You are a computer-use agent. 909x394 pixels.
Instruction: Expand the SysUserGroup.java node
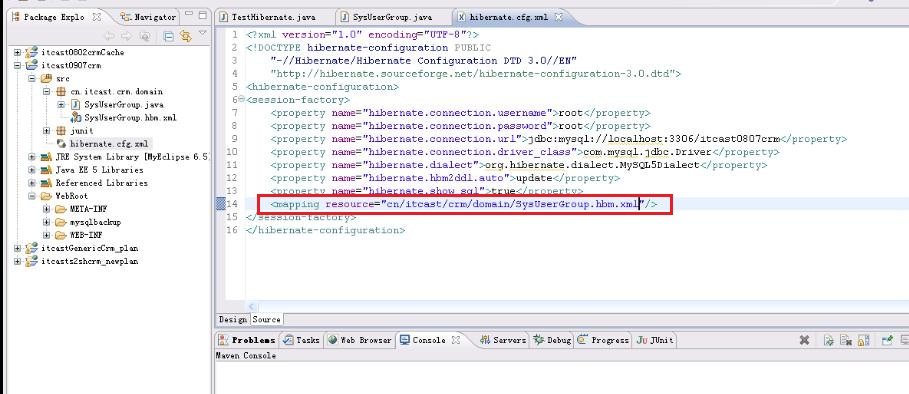pos(61,105)
